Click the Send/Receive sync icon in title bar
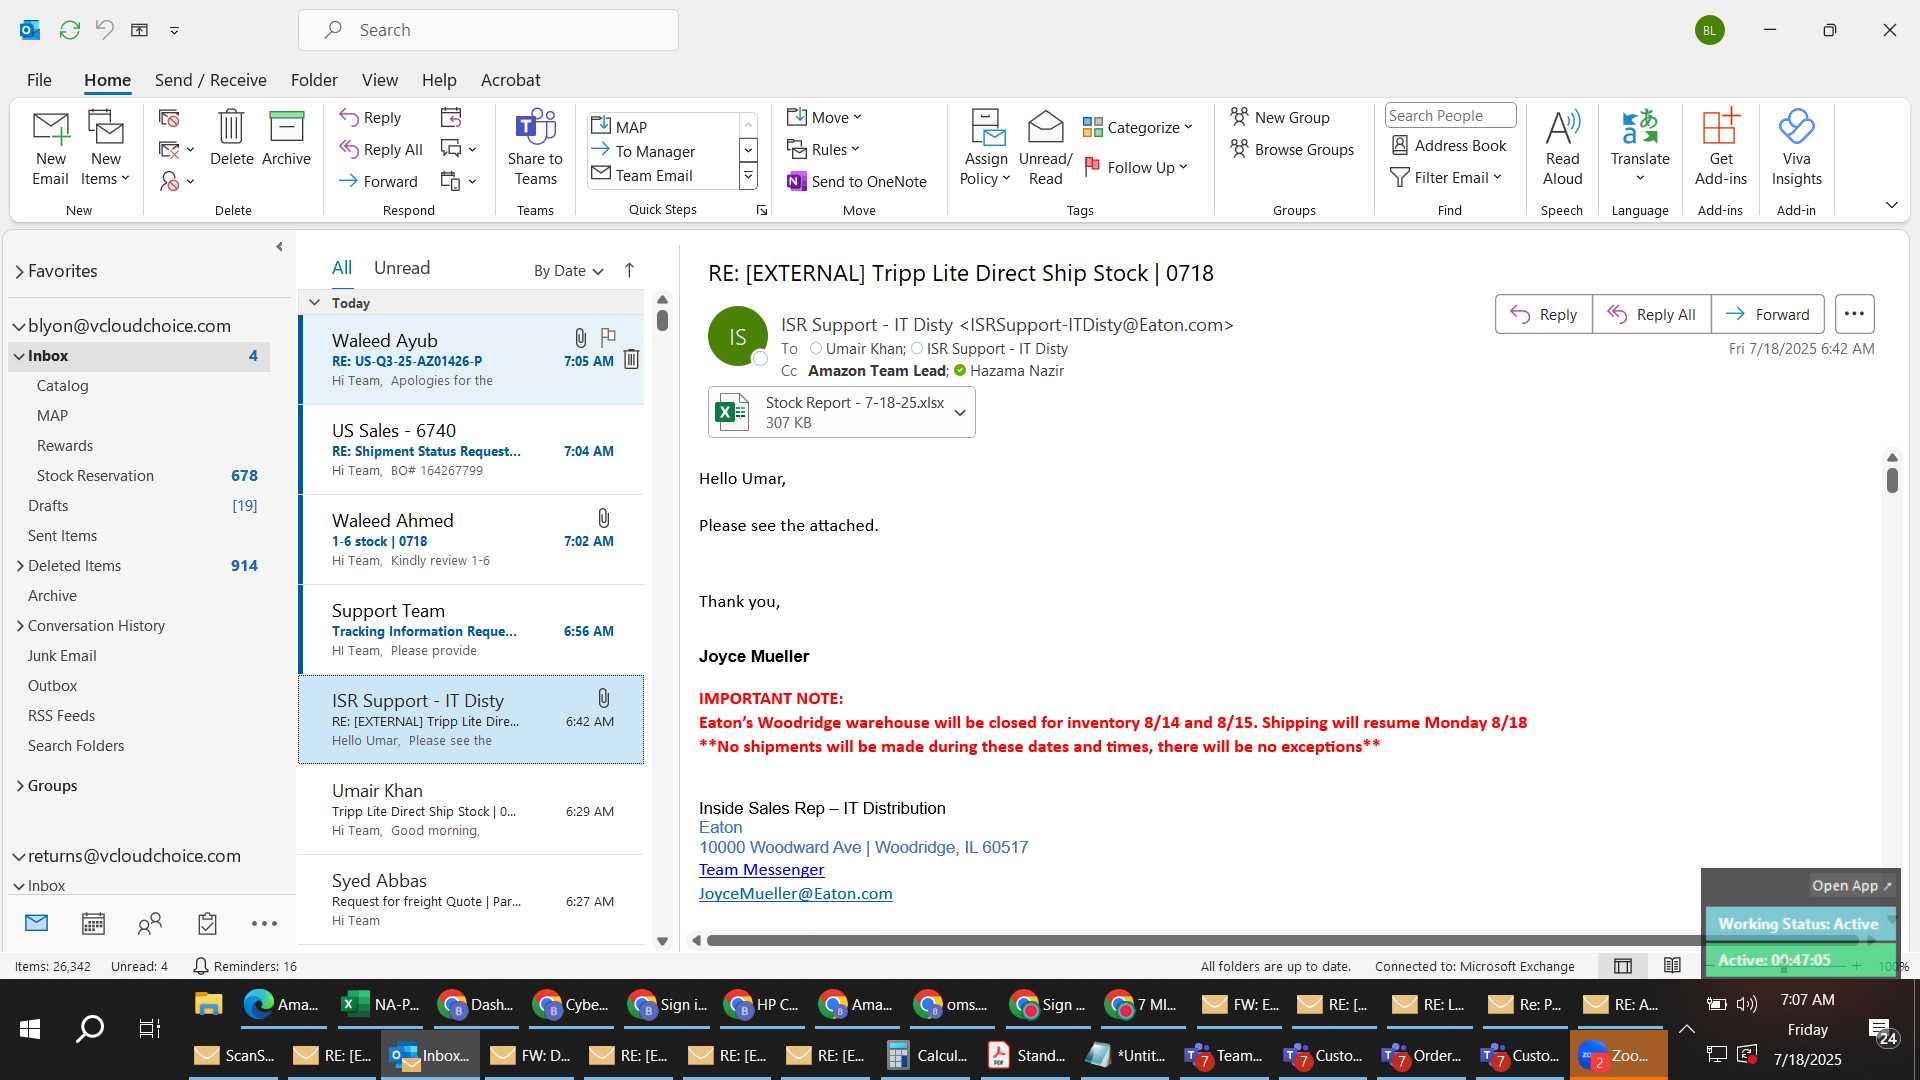The image size is (1920, 1080). [x=69, y=30]
